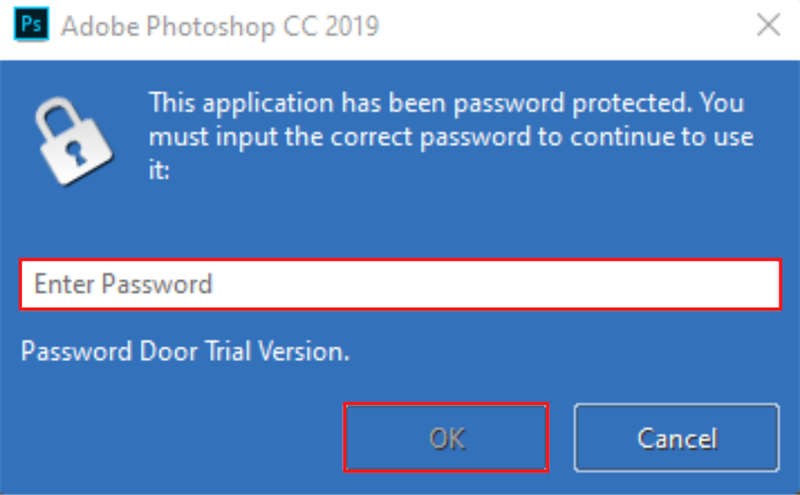The height and width of the screenshot is (495, 800).
Task: Focus the Enter Password input field
Action: pos(400,284)
